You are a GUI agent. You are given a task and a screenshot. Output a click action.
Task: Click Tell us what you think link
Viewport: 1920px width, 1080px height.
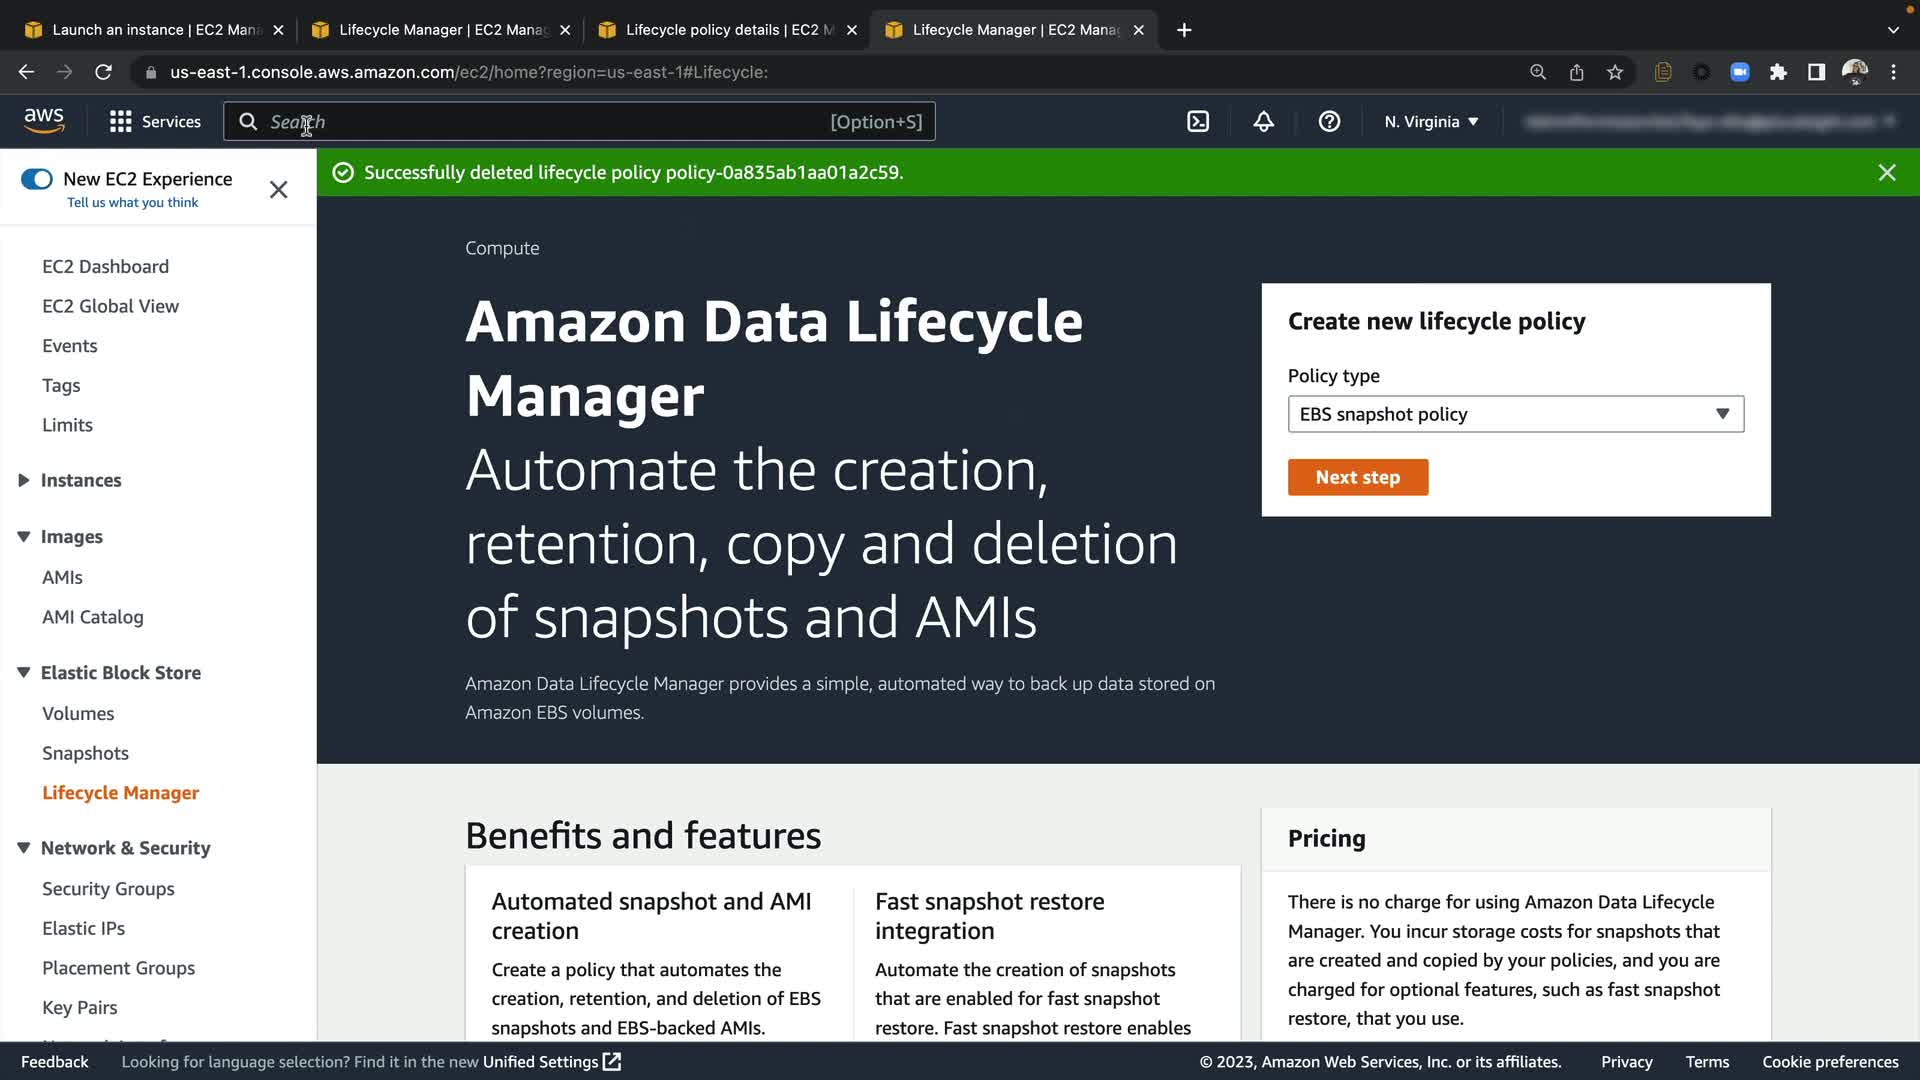pyautogui.click(x=132, y=203)
